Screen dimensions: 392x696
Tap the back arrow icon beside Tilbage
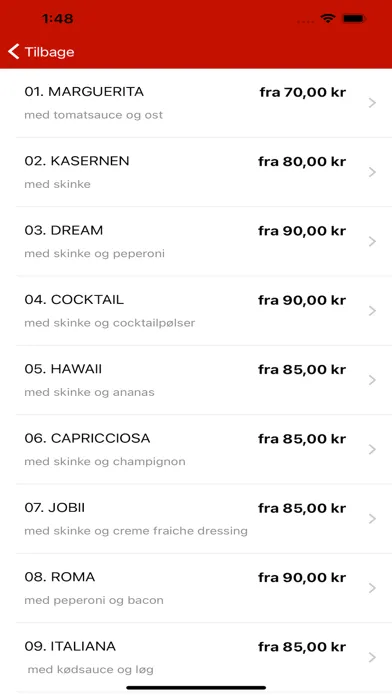point(14,51)
